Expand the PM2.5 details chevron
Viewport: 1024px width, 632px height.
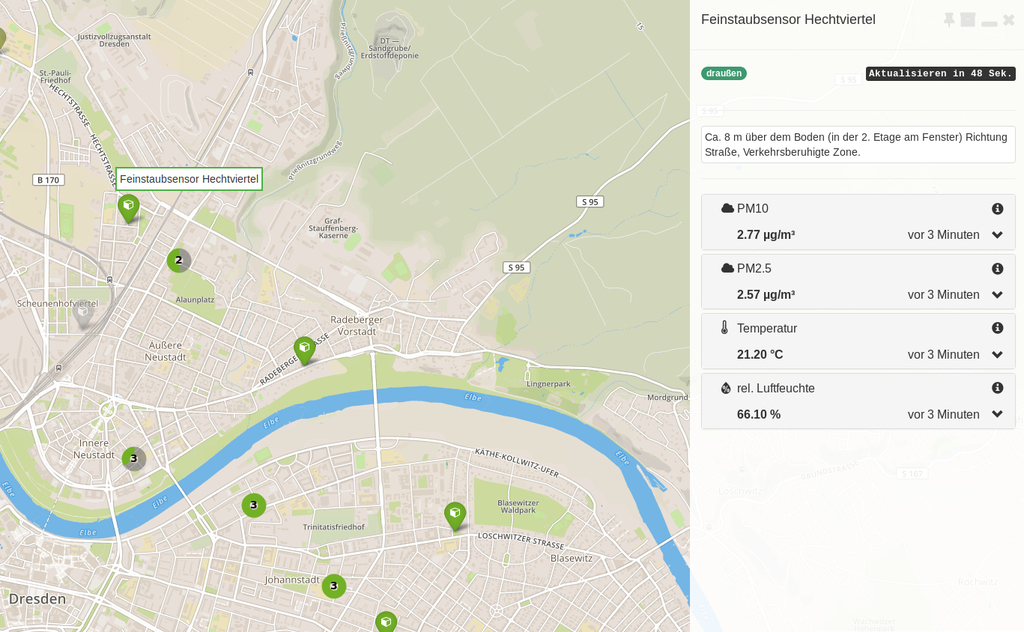pos(997,295)
